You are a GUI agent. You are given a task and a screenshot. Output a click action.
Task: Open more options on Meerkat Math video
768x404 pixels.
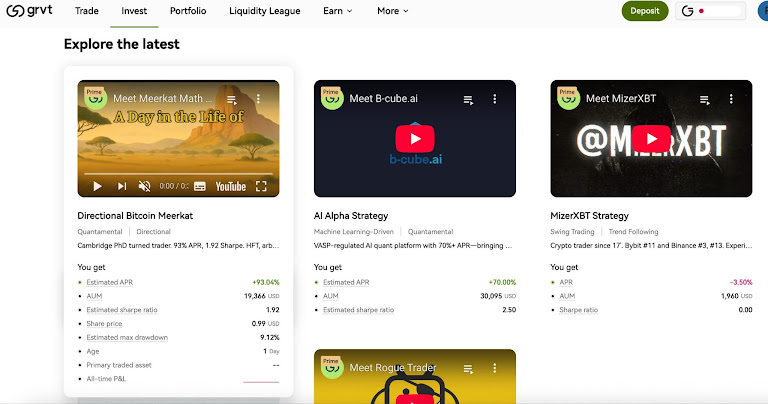coord(258,99)
